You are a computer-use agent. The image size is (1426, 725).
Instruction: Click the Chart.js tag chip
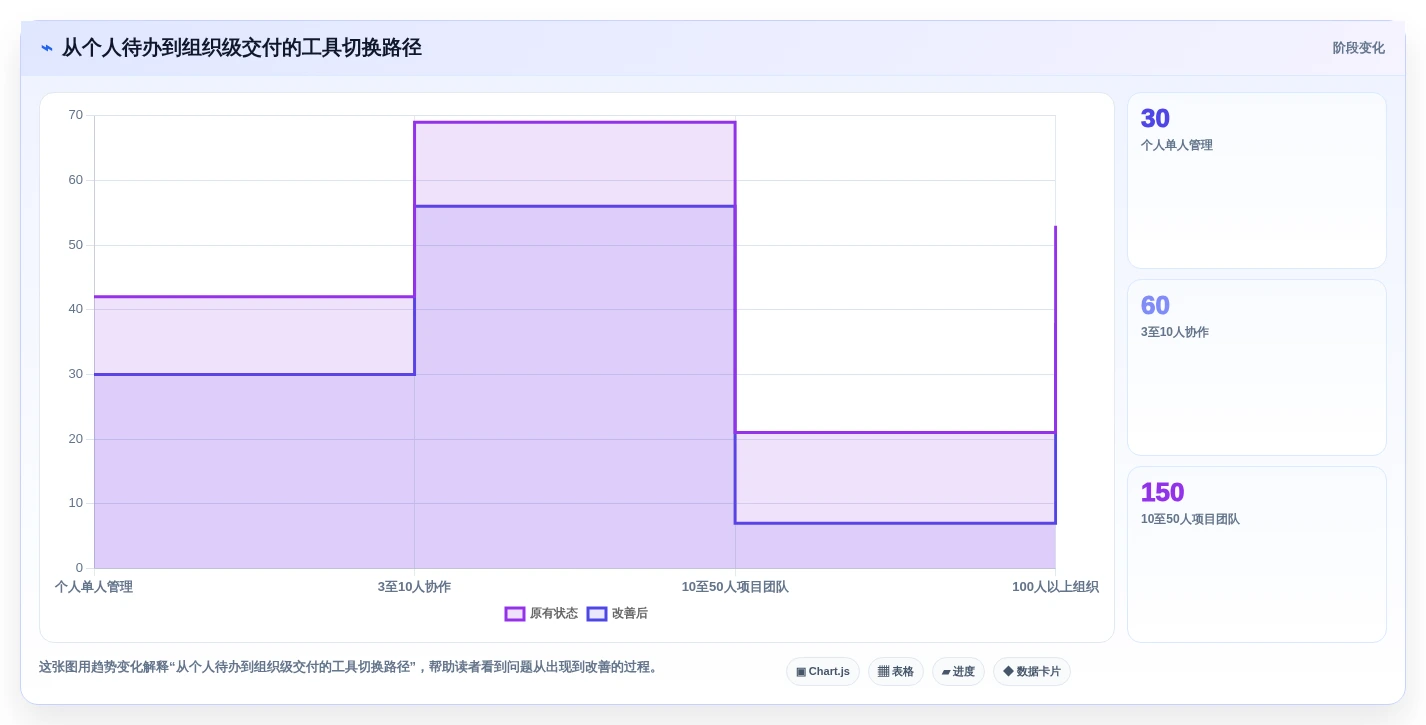pos(823,672)
